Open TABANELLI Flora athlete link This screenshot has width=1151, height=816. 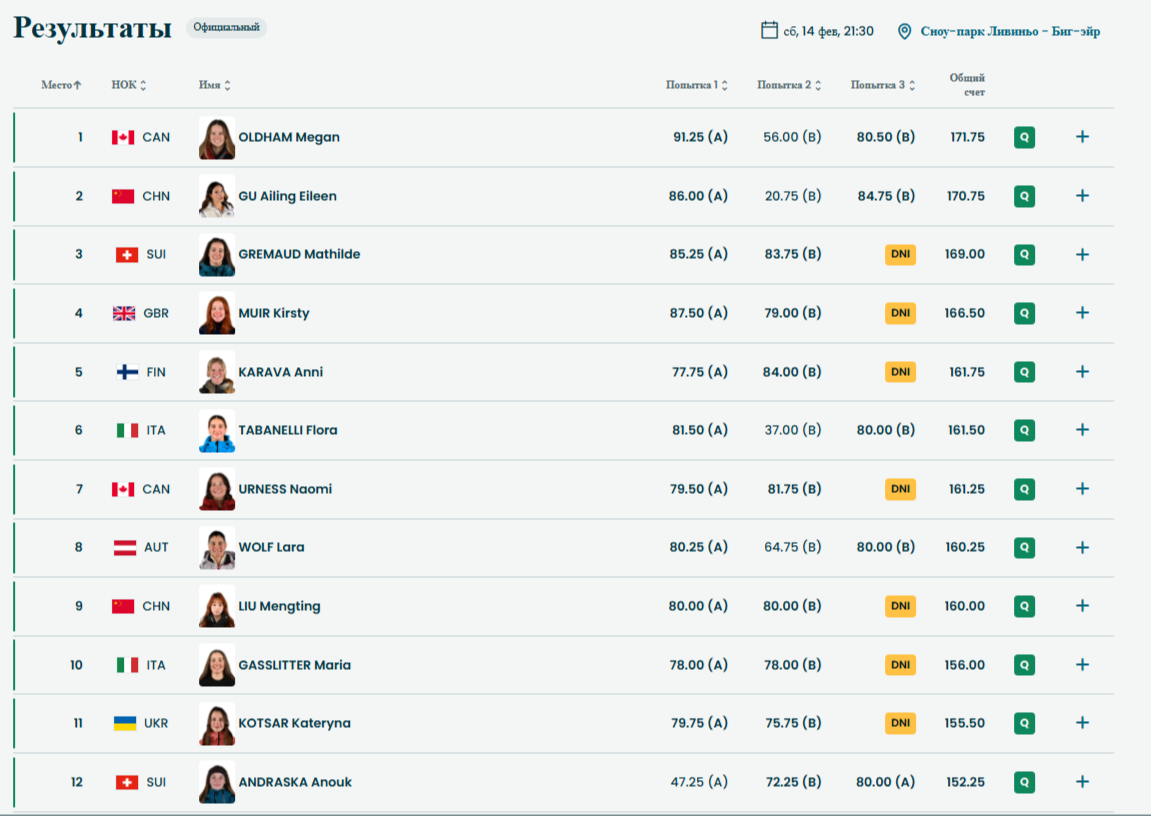click(x=287, y=430)
